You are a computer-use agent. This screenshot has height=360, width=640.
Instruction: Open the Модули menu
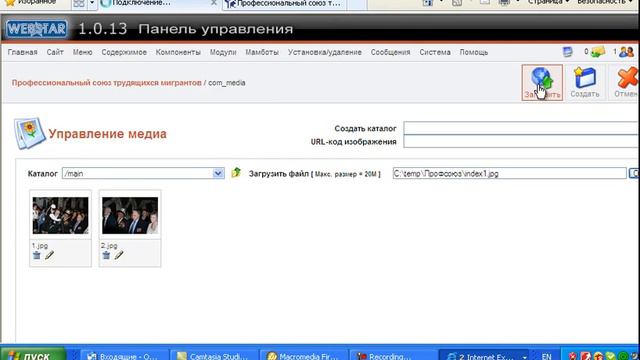[x=223, y=52]
